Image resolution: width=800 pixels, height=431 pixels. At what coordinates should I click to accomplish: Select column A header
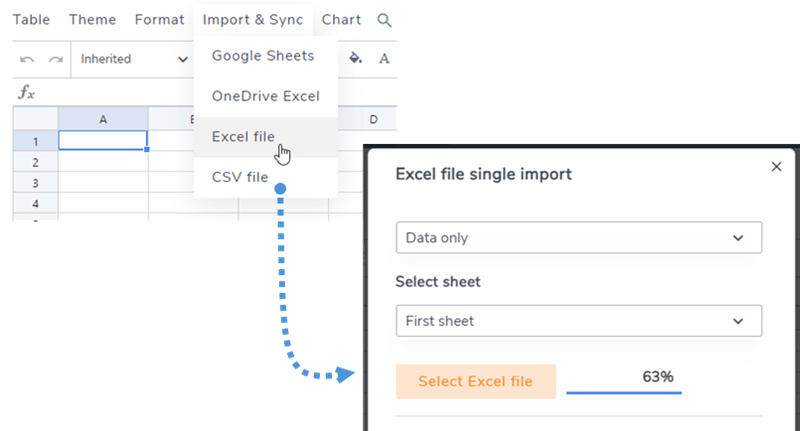pyautogui.click(x=103, y=120)
